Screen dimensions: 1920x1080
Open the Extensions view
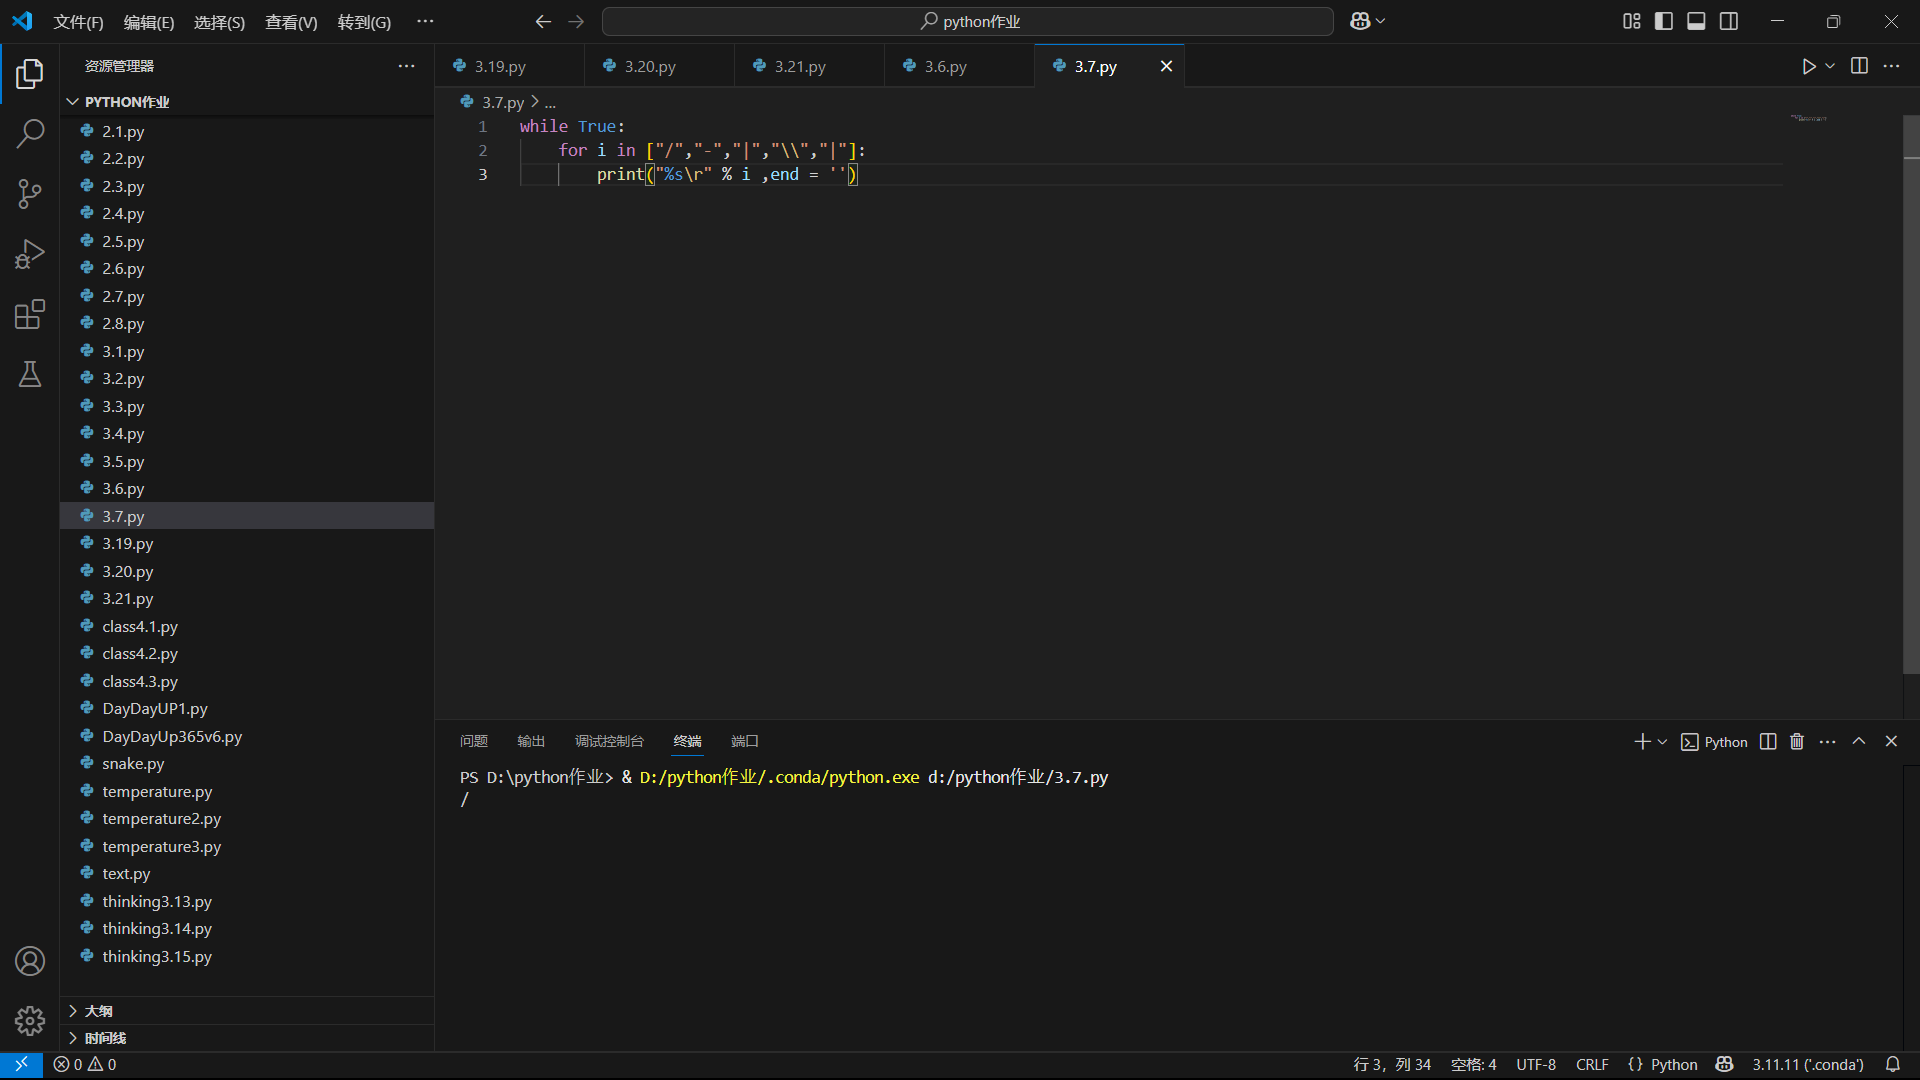click(x=30, y=314)
